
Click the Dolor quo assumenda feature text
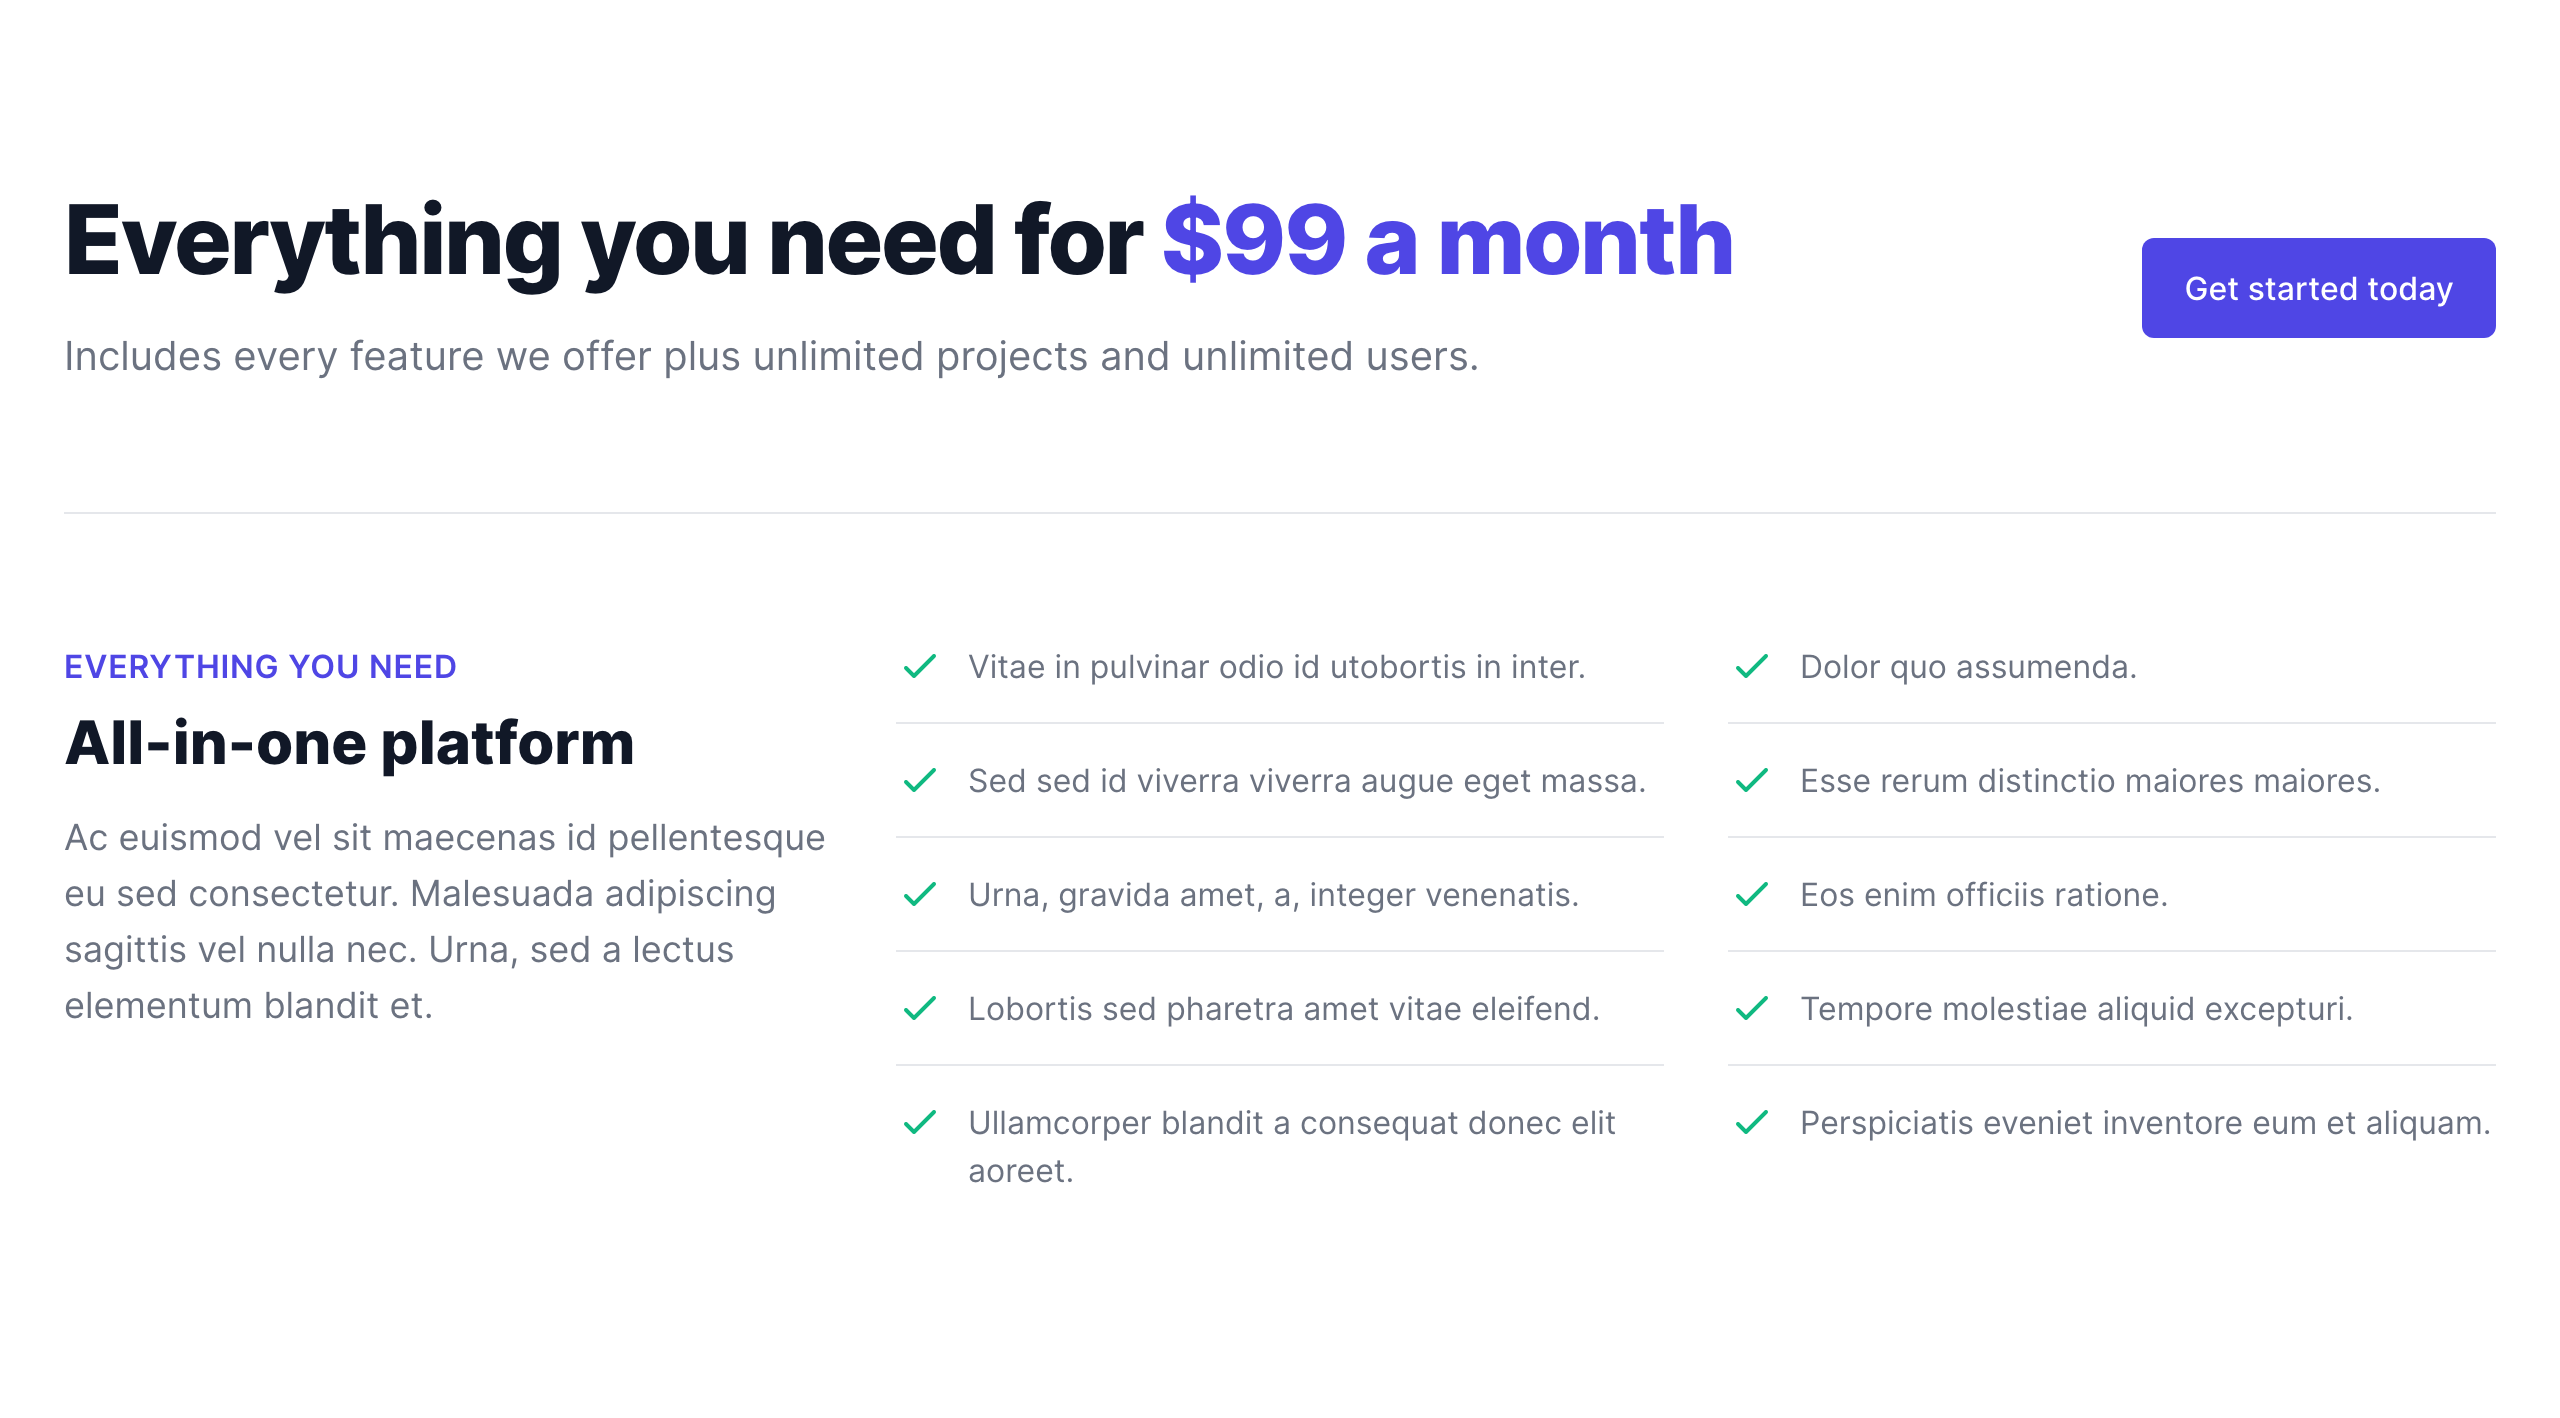click(1968, 667)
